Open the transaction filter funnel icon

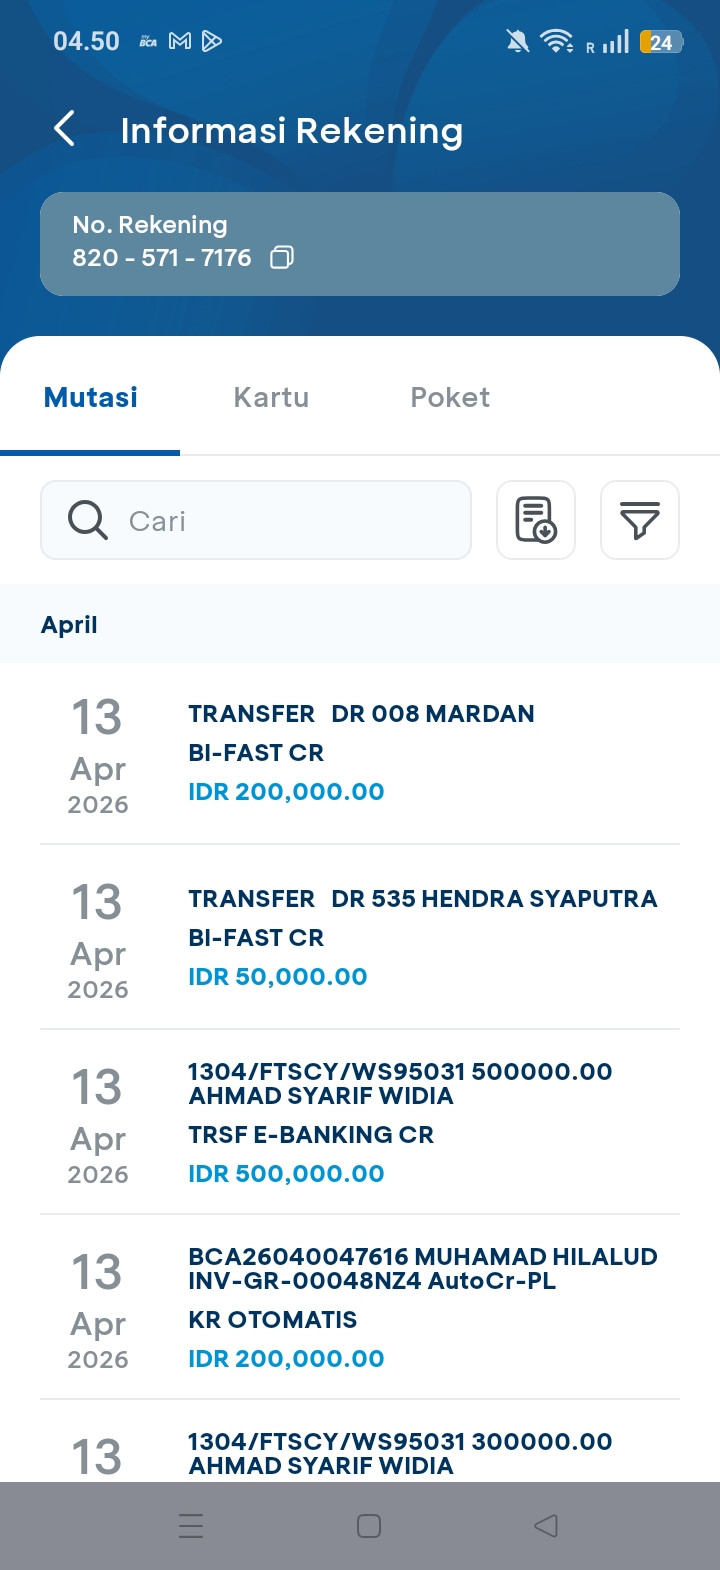pyautogui.click(x=640, y=520)
